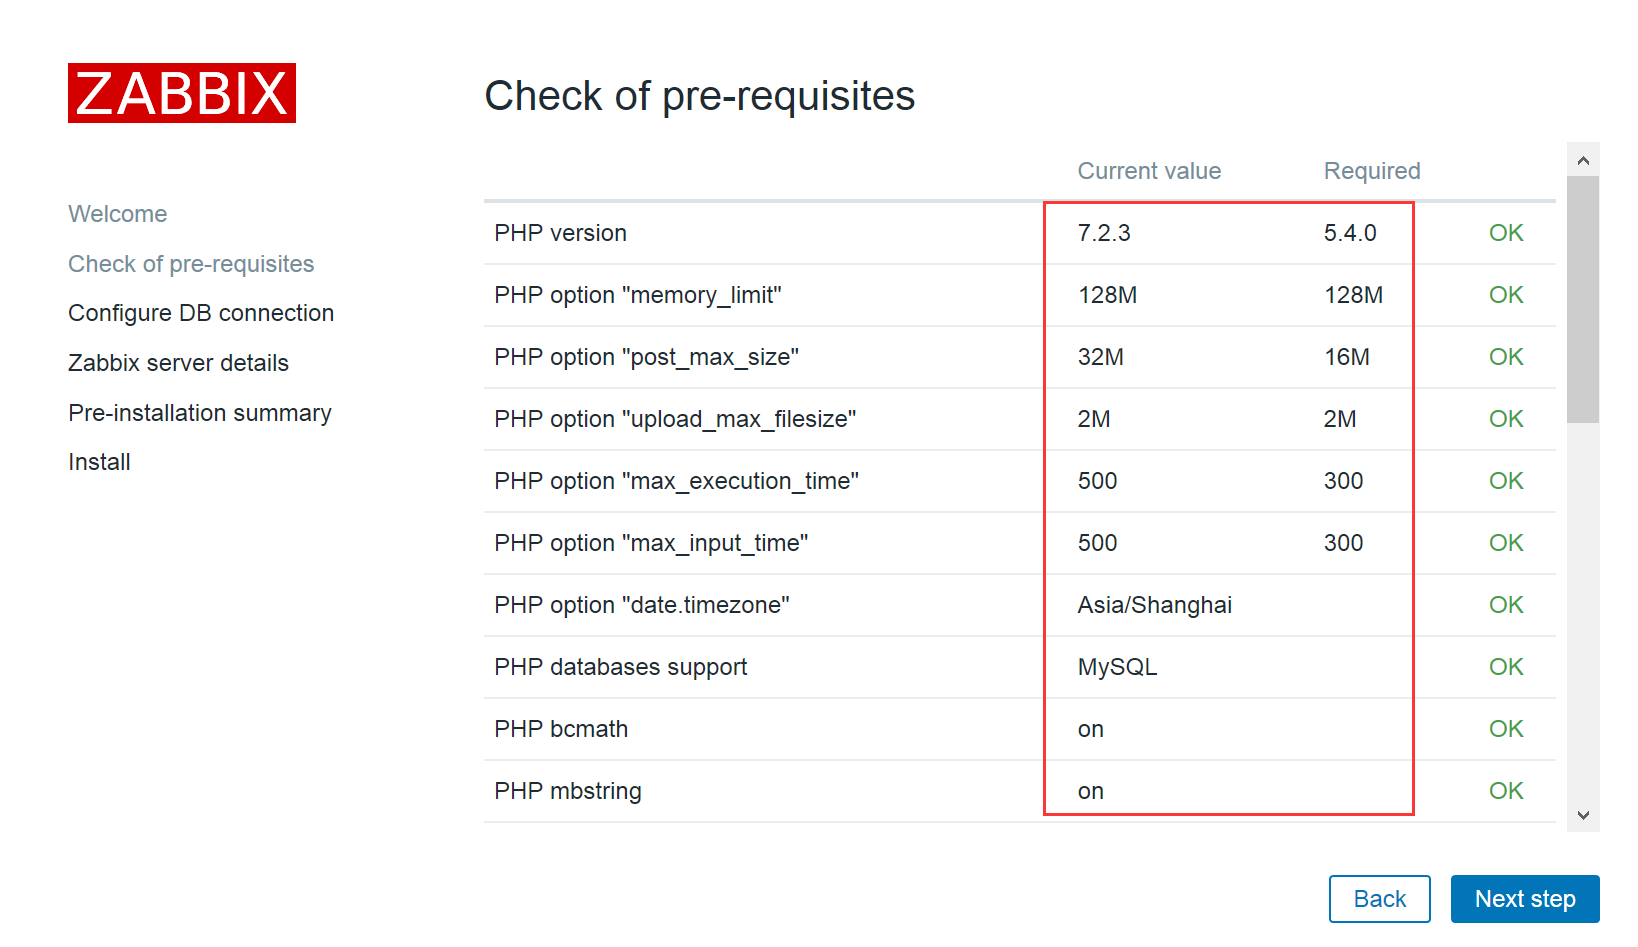Click the MySQL database support value
This screenshot has width=1638, height=947.
point(1117,667)
